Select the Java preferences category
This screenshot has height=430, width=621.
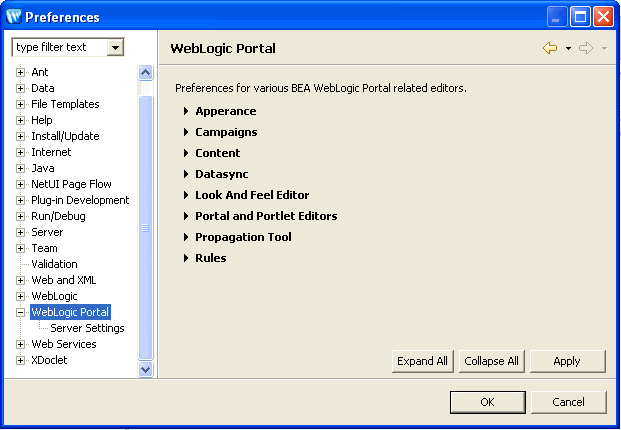pyautogui.click(x=43, y=168)
